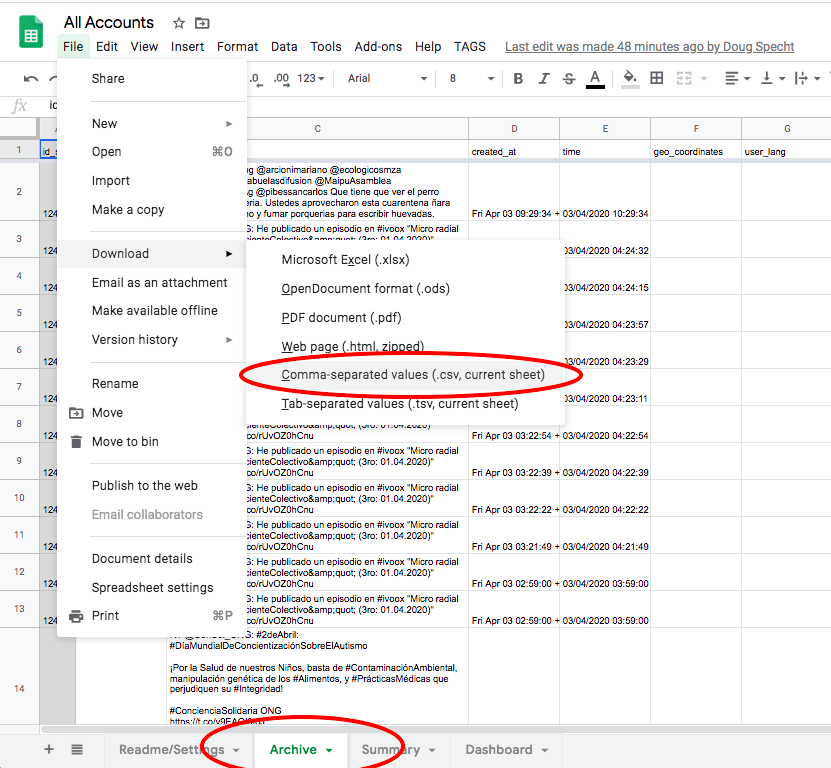Download as Comma-separated values (.csv)
Image resolution: width=831 pixels, height=768 pixels.
tap(405, 375)
